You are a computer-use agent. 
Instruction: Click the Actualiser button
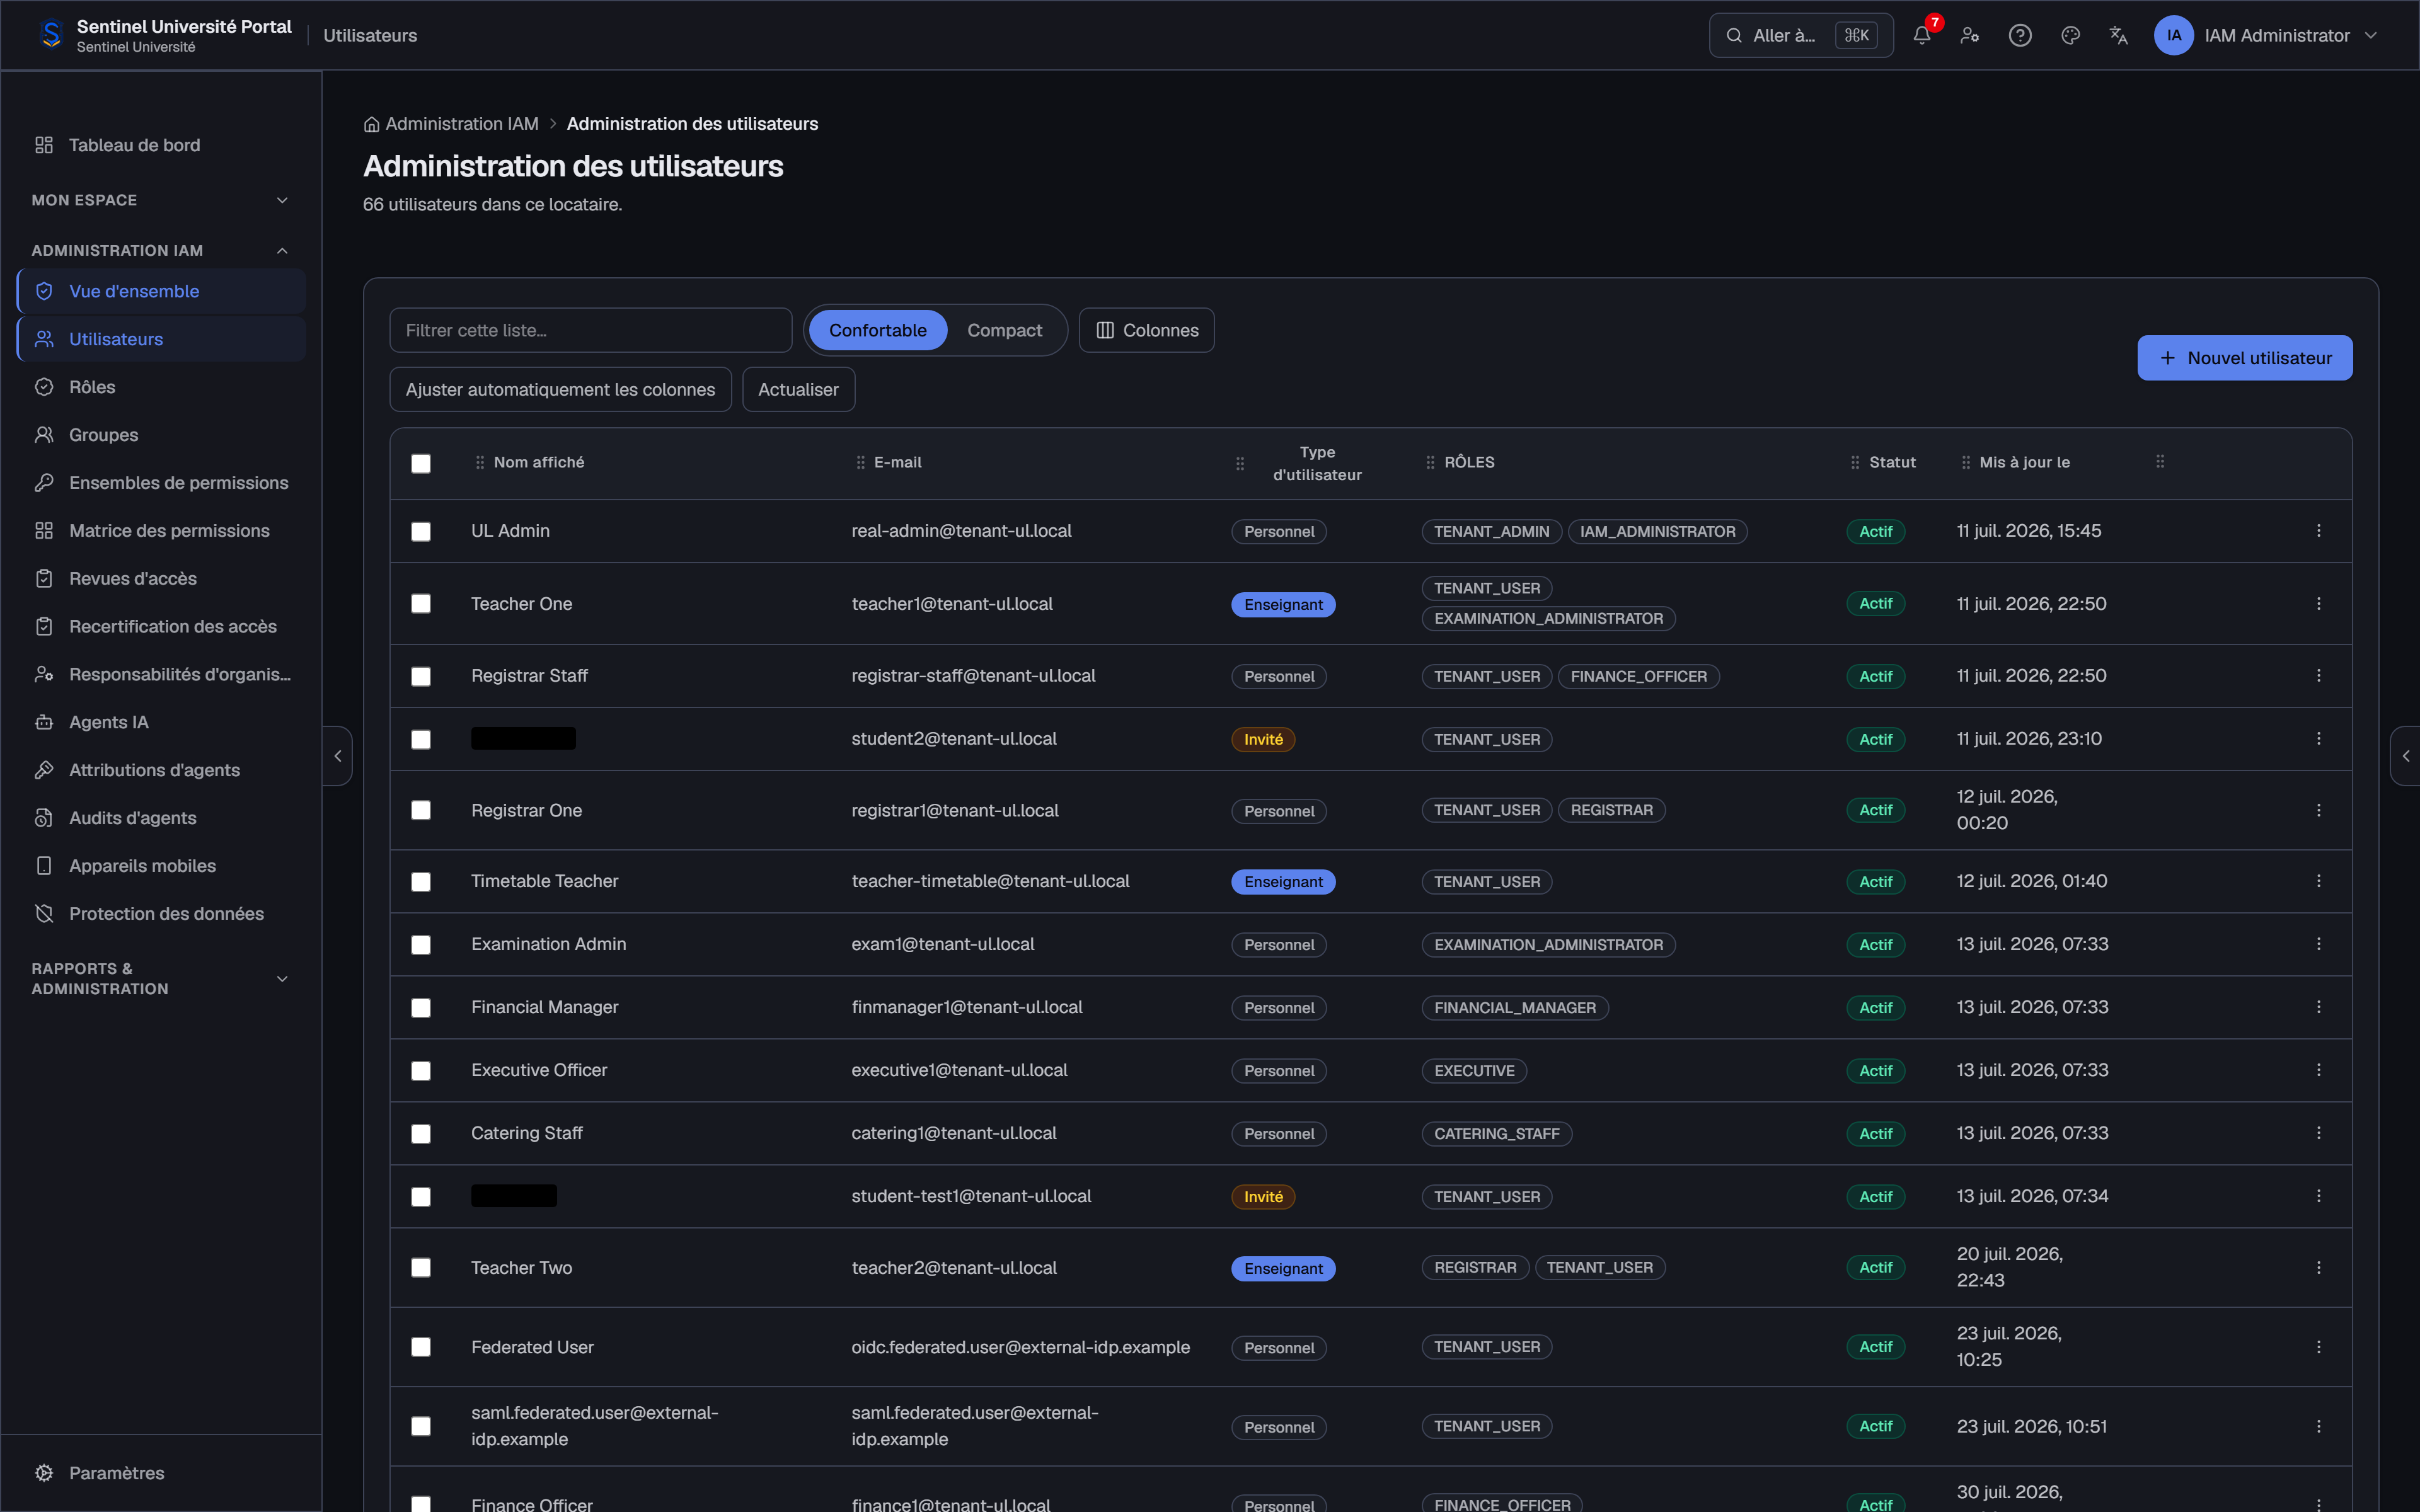(798, 389)
